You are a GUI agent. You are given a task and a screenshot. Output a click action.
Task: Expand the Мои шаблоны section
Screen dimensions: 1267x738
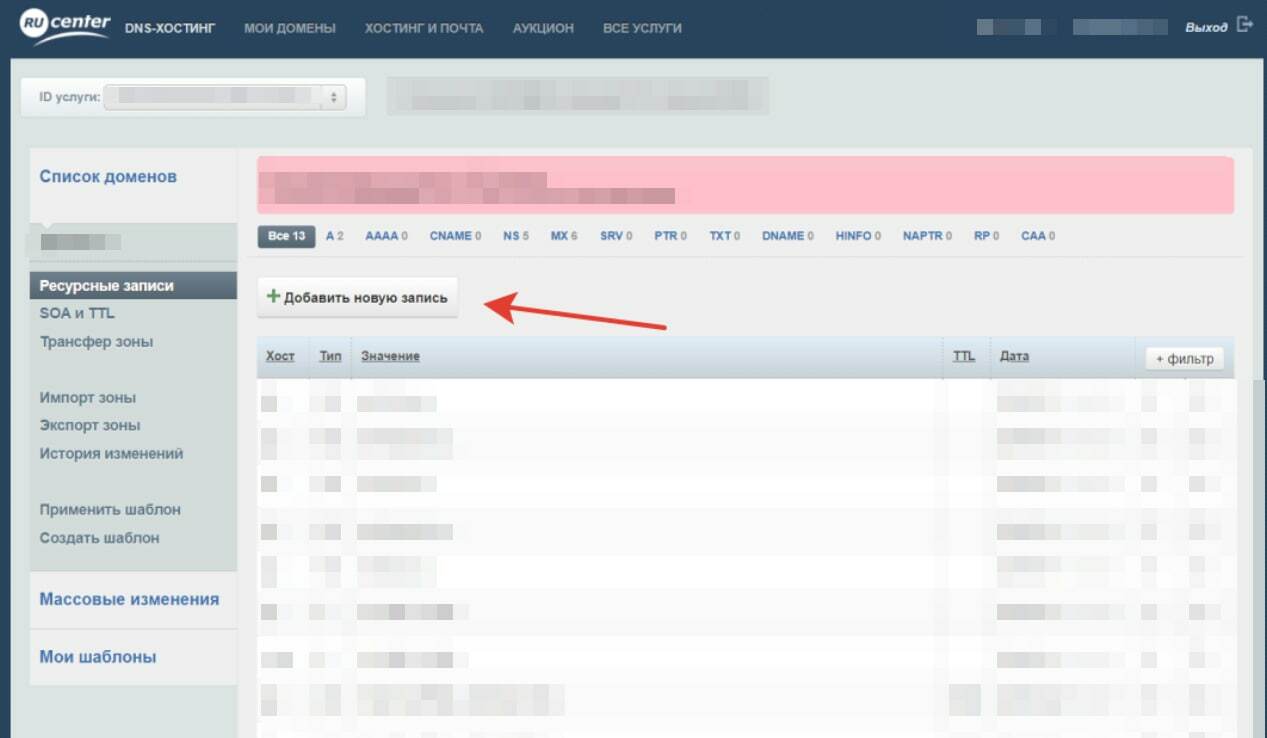pos(98,657)
